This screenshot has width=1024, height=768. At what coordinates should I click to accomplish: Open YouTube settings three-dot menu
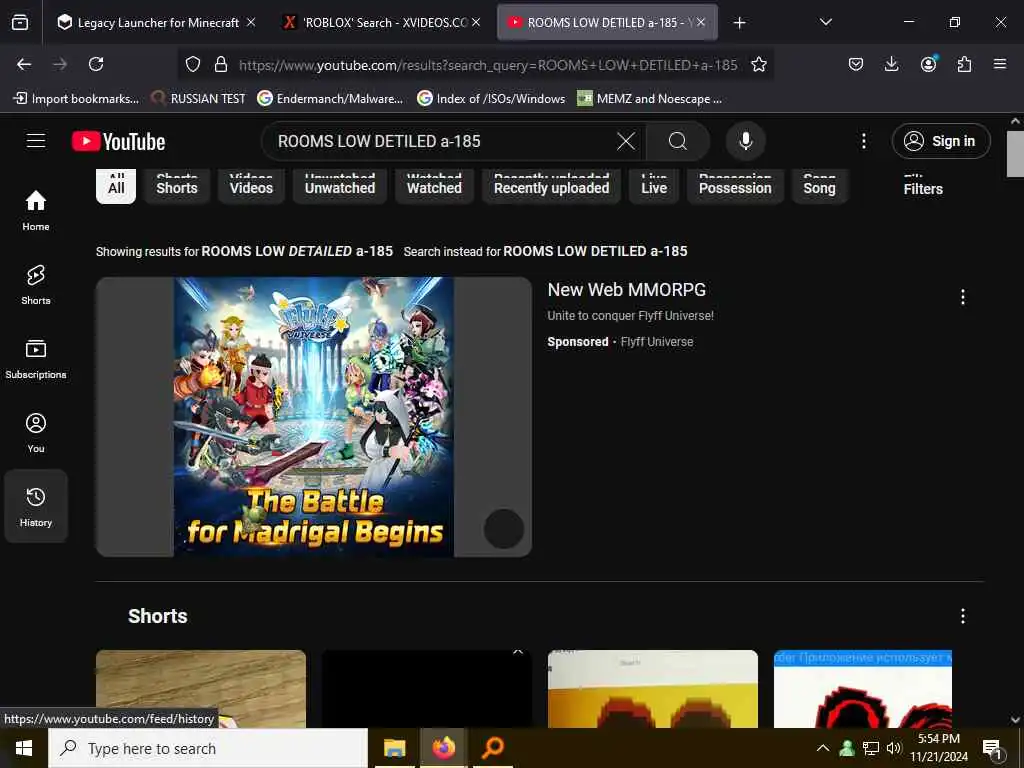pos(863,141)
